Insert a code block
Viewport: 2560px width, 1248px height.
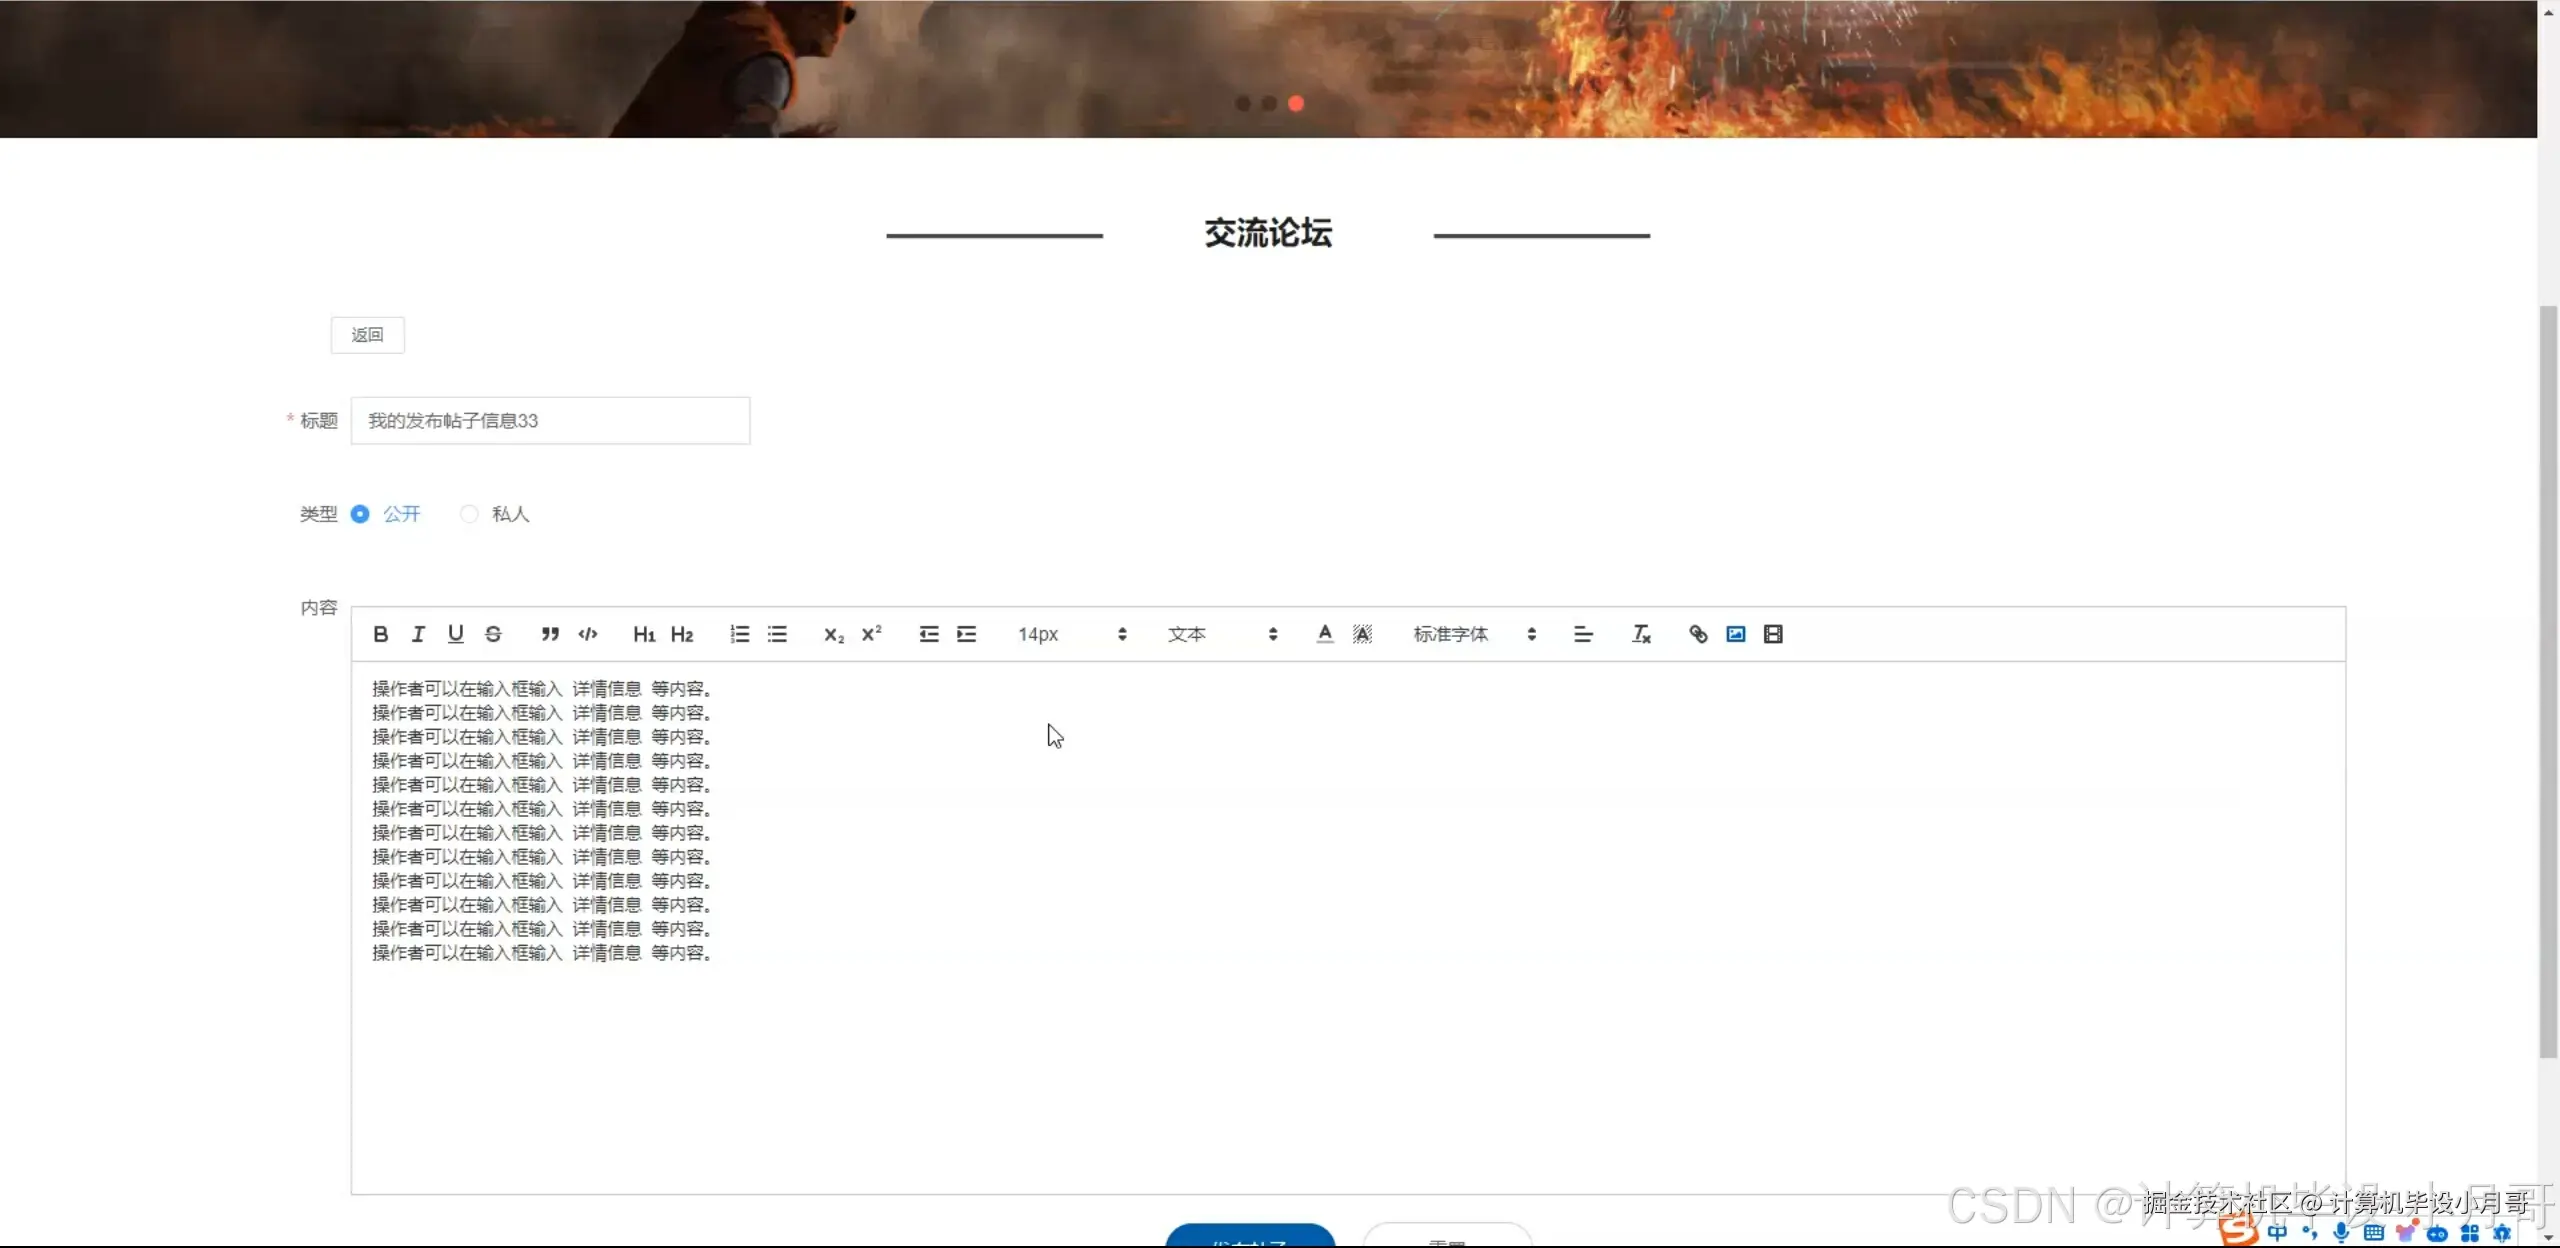pos(588,634)
